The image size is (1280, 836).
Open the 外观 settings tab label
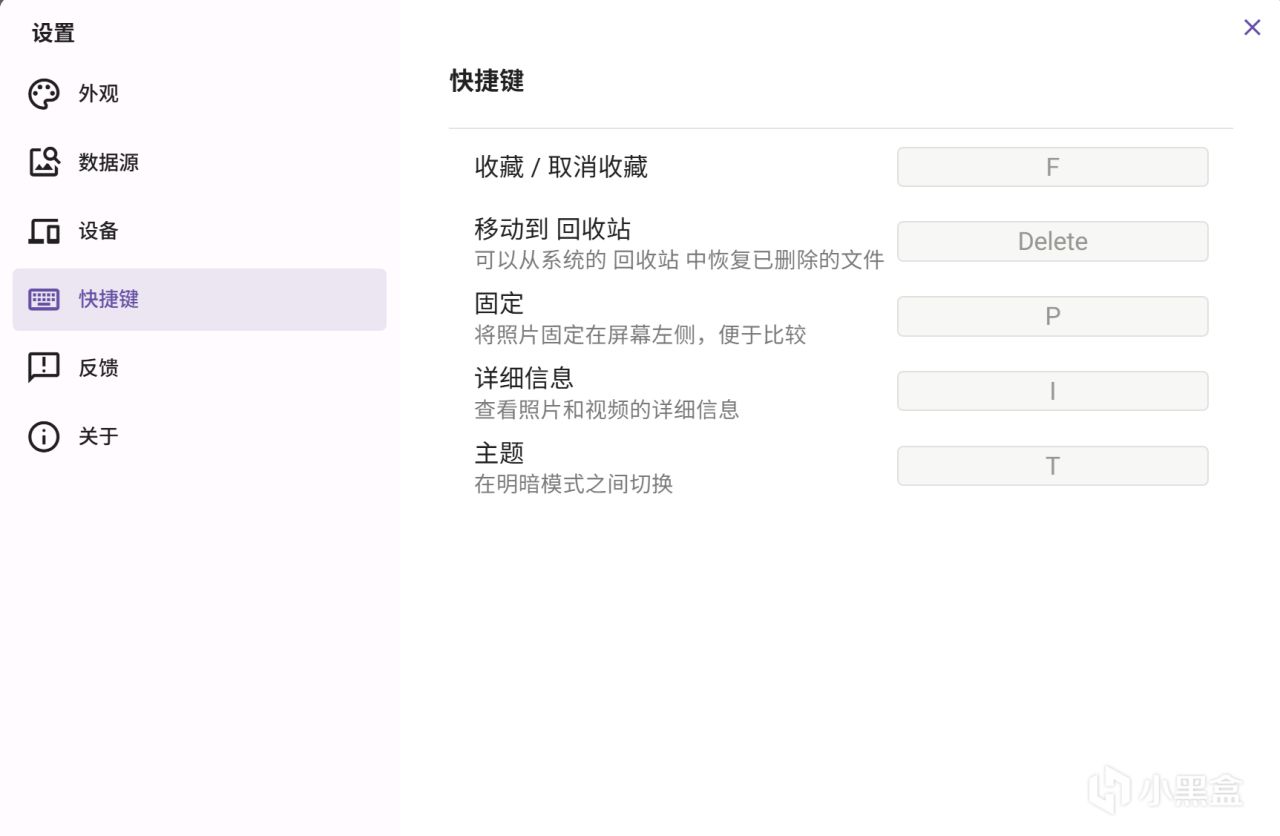tap(99, 94)
